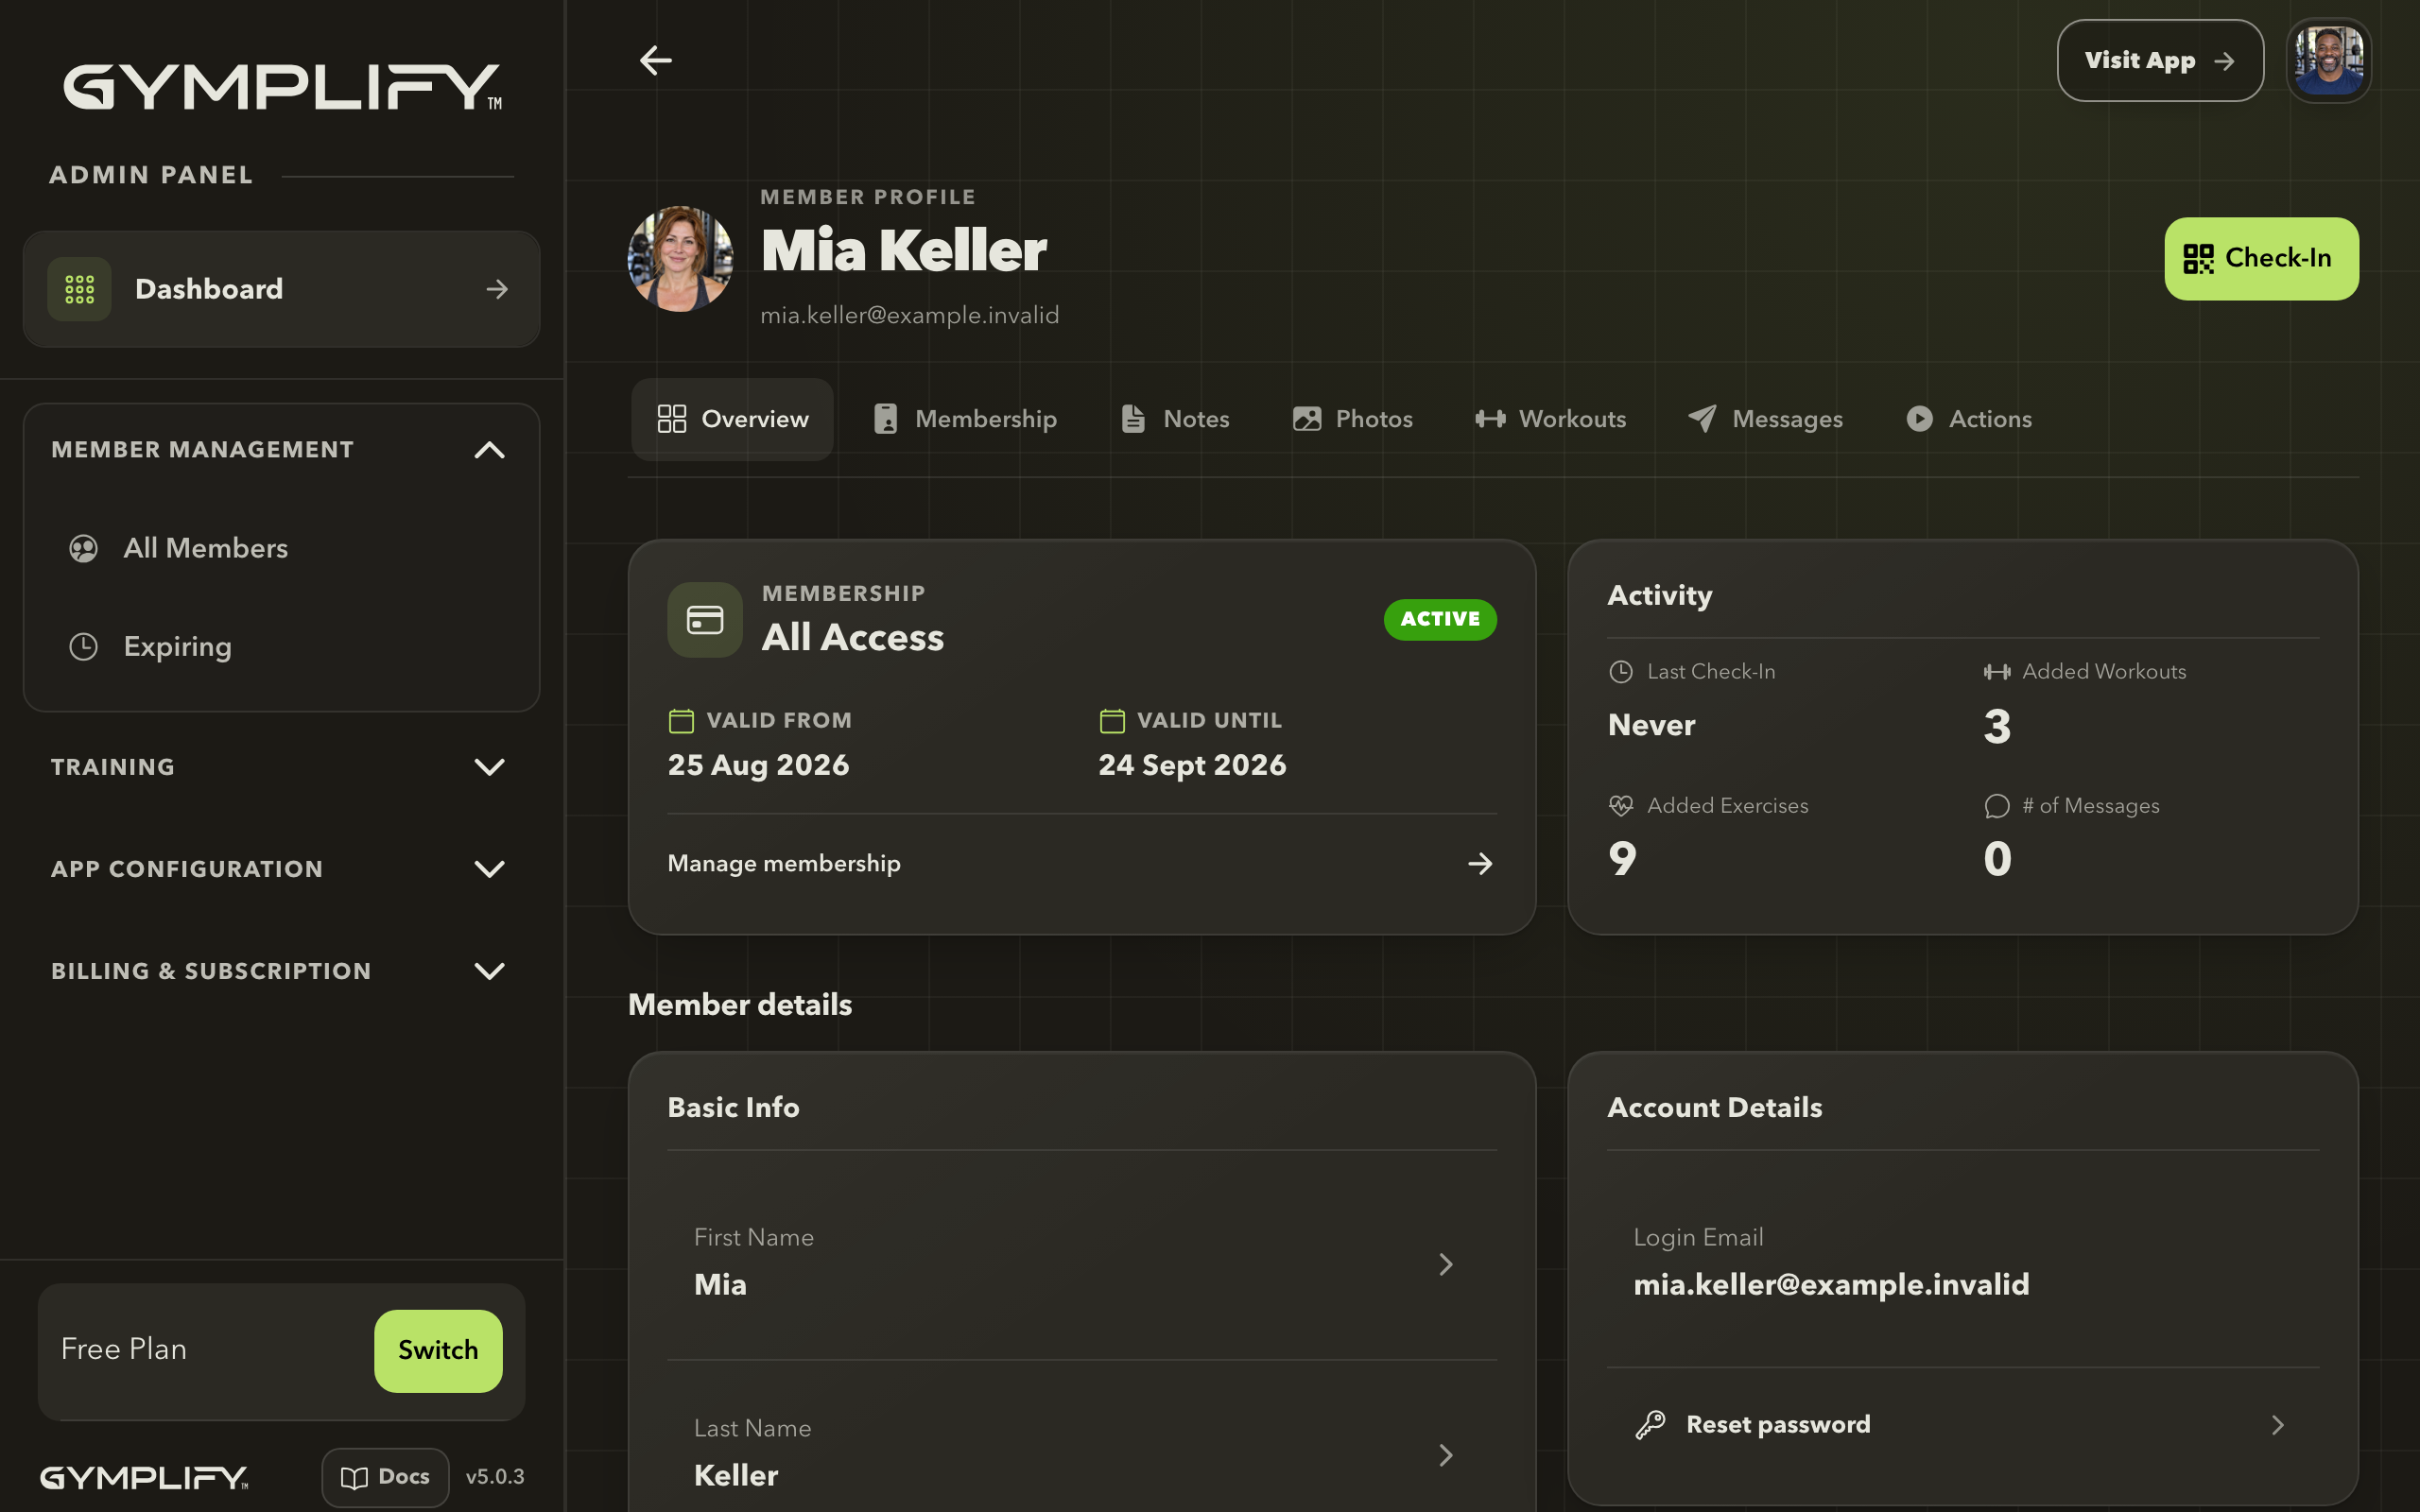Select the Overview tab

pyautogui.click(x=732, y=419)
